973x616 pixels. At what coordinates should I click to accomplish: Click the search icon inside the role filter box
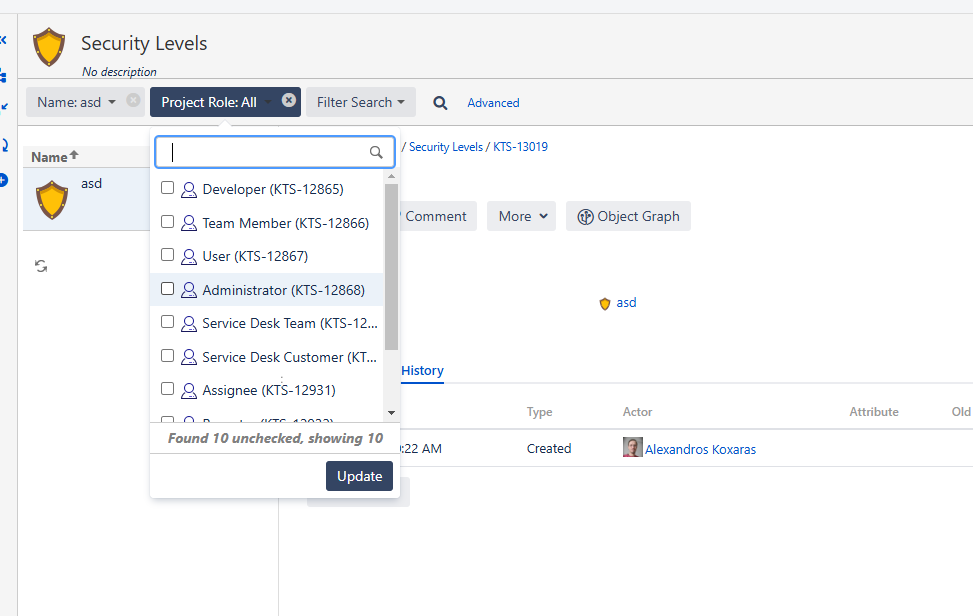376,152
